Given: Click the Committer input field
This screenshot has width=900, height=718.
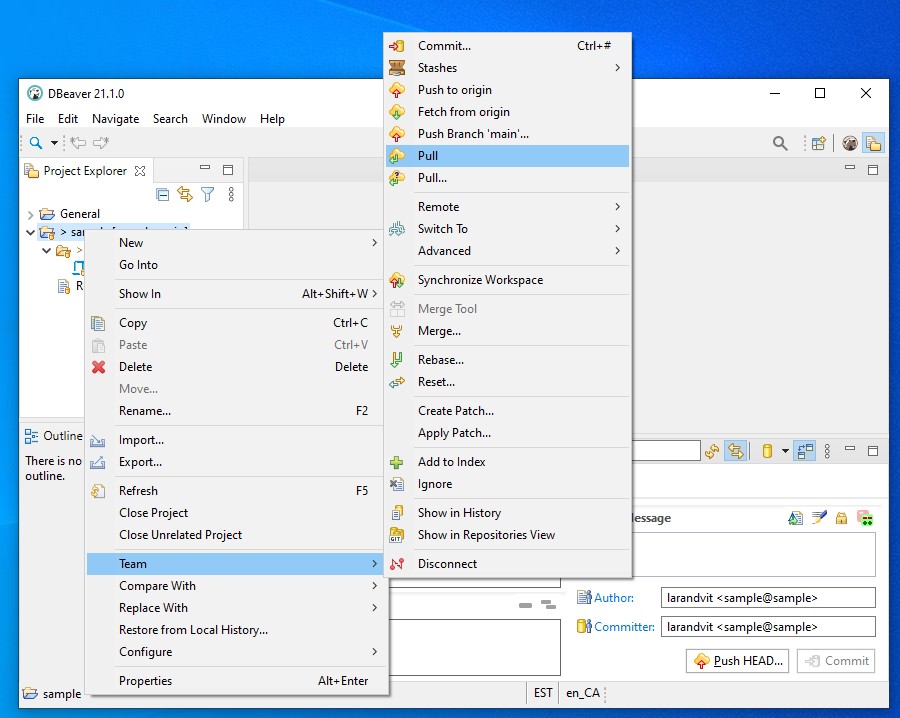Looking at the screenshot, I should pos(769,627).
